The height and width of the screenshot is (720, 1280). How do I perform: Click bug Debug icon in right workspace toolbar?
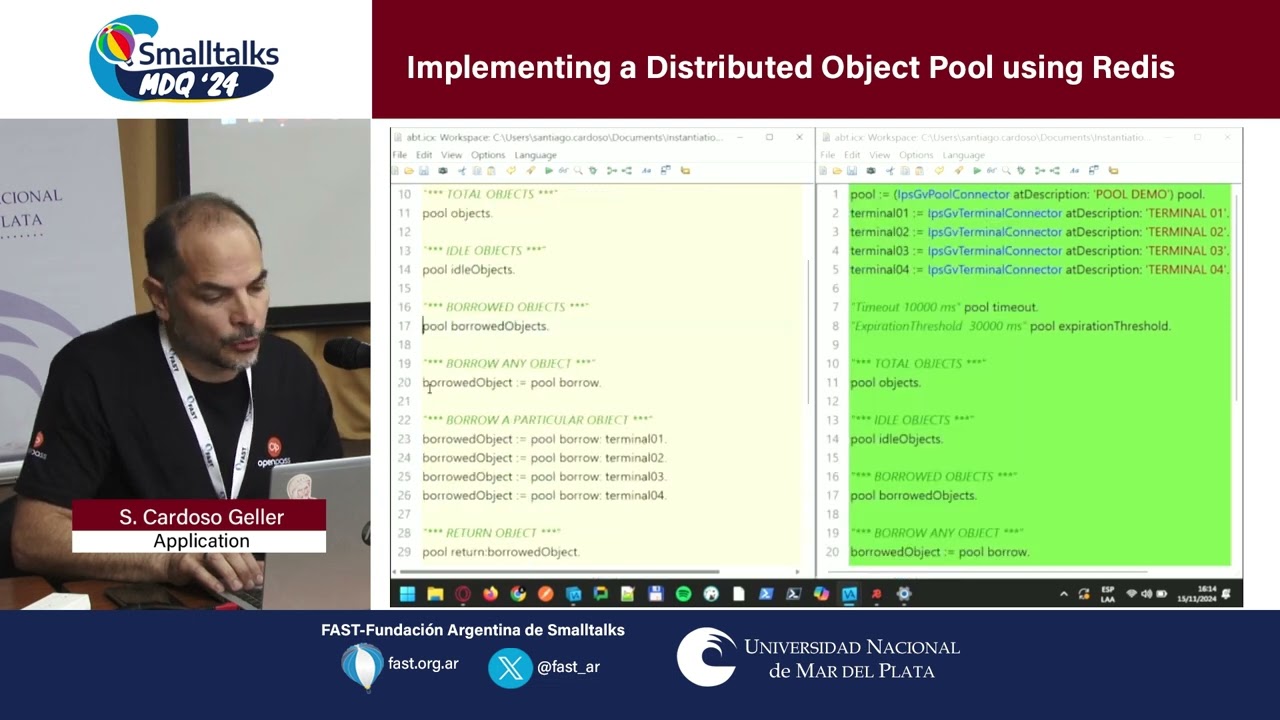1021,171
